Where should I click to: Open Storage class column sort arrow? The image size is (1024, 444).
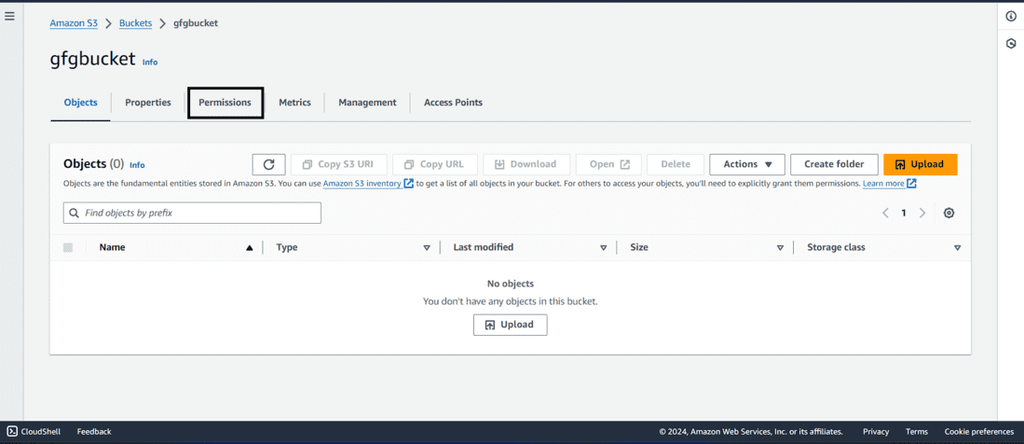tap(957, 248)
